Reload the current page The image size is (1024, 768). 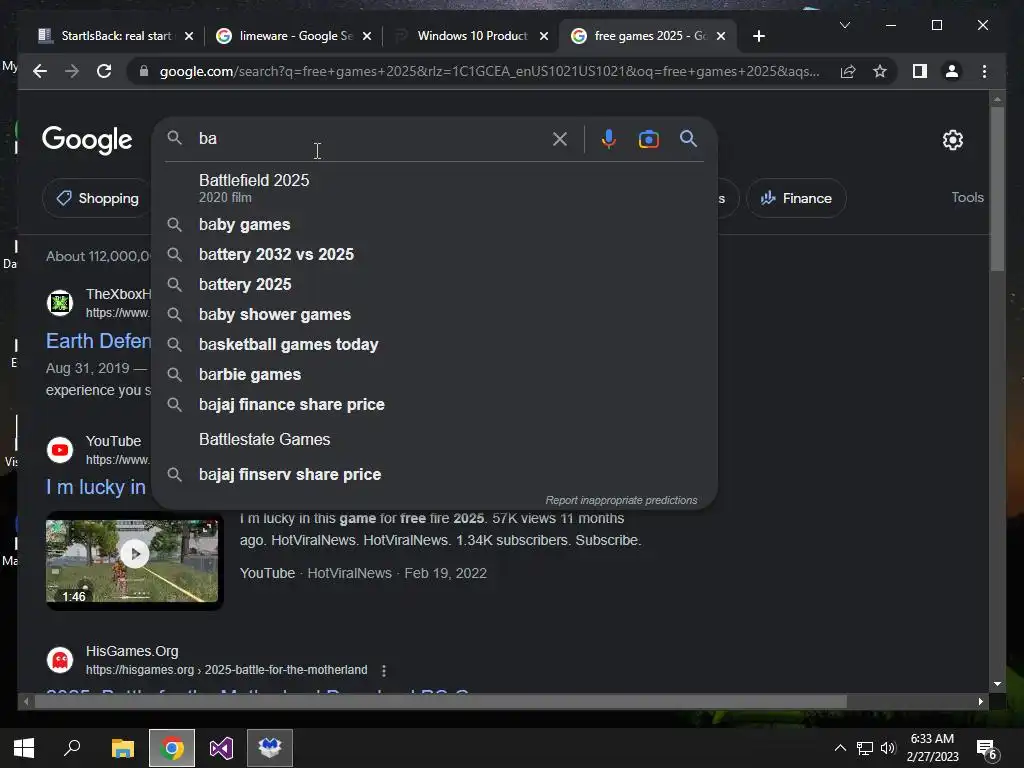coord(104,71)
